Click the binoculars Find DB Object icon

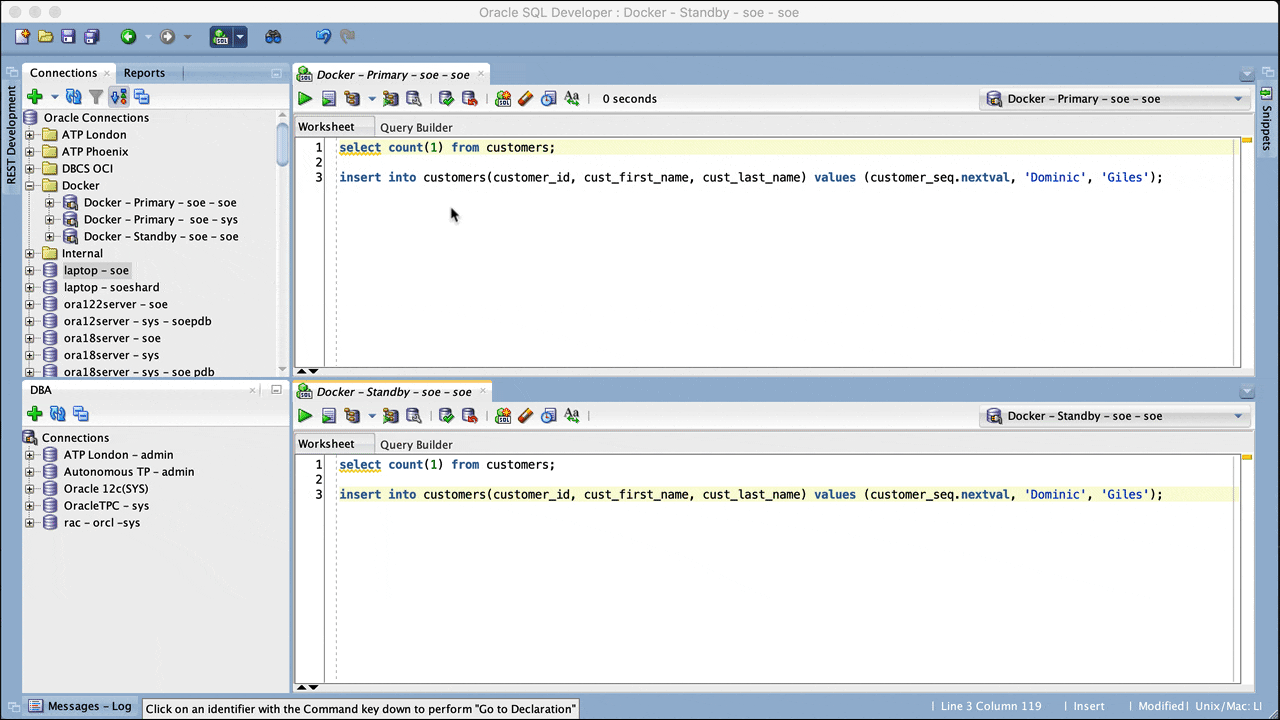pos(273,37)
